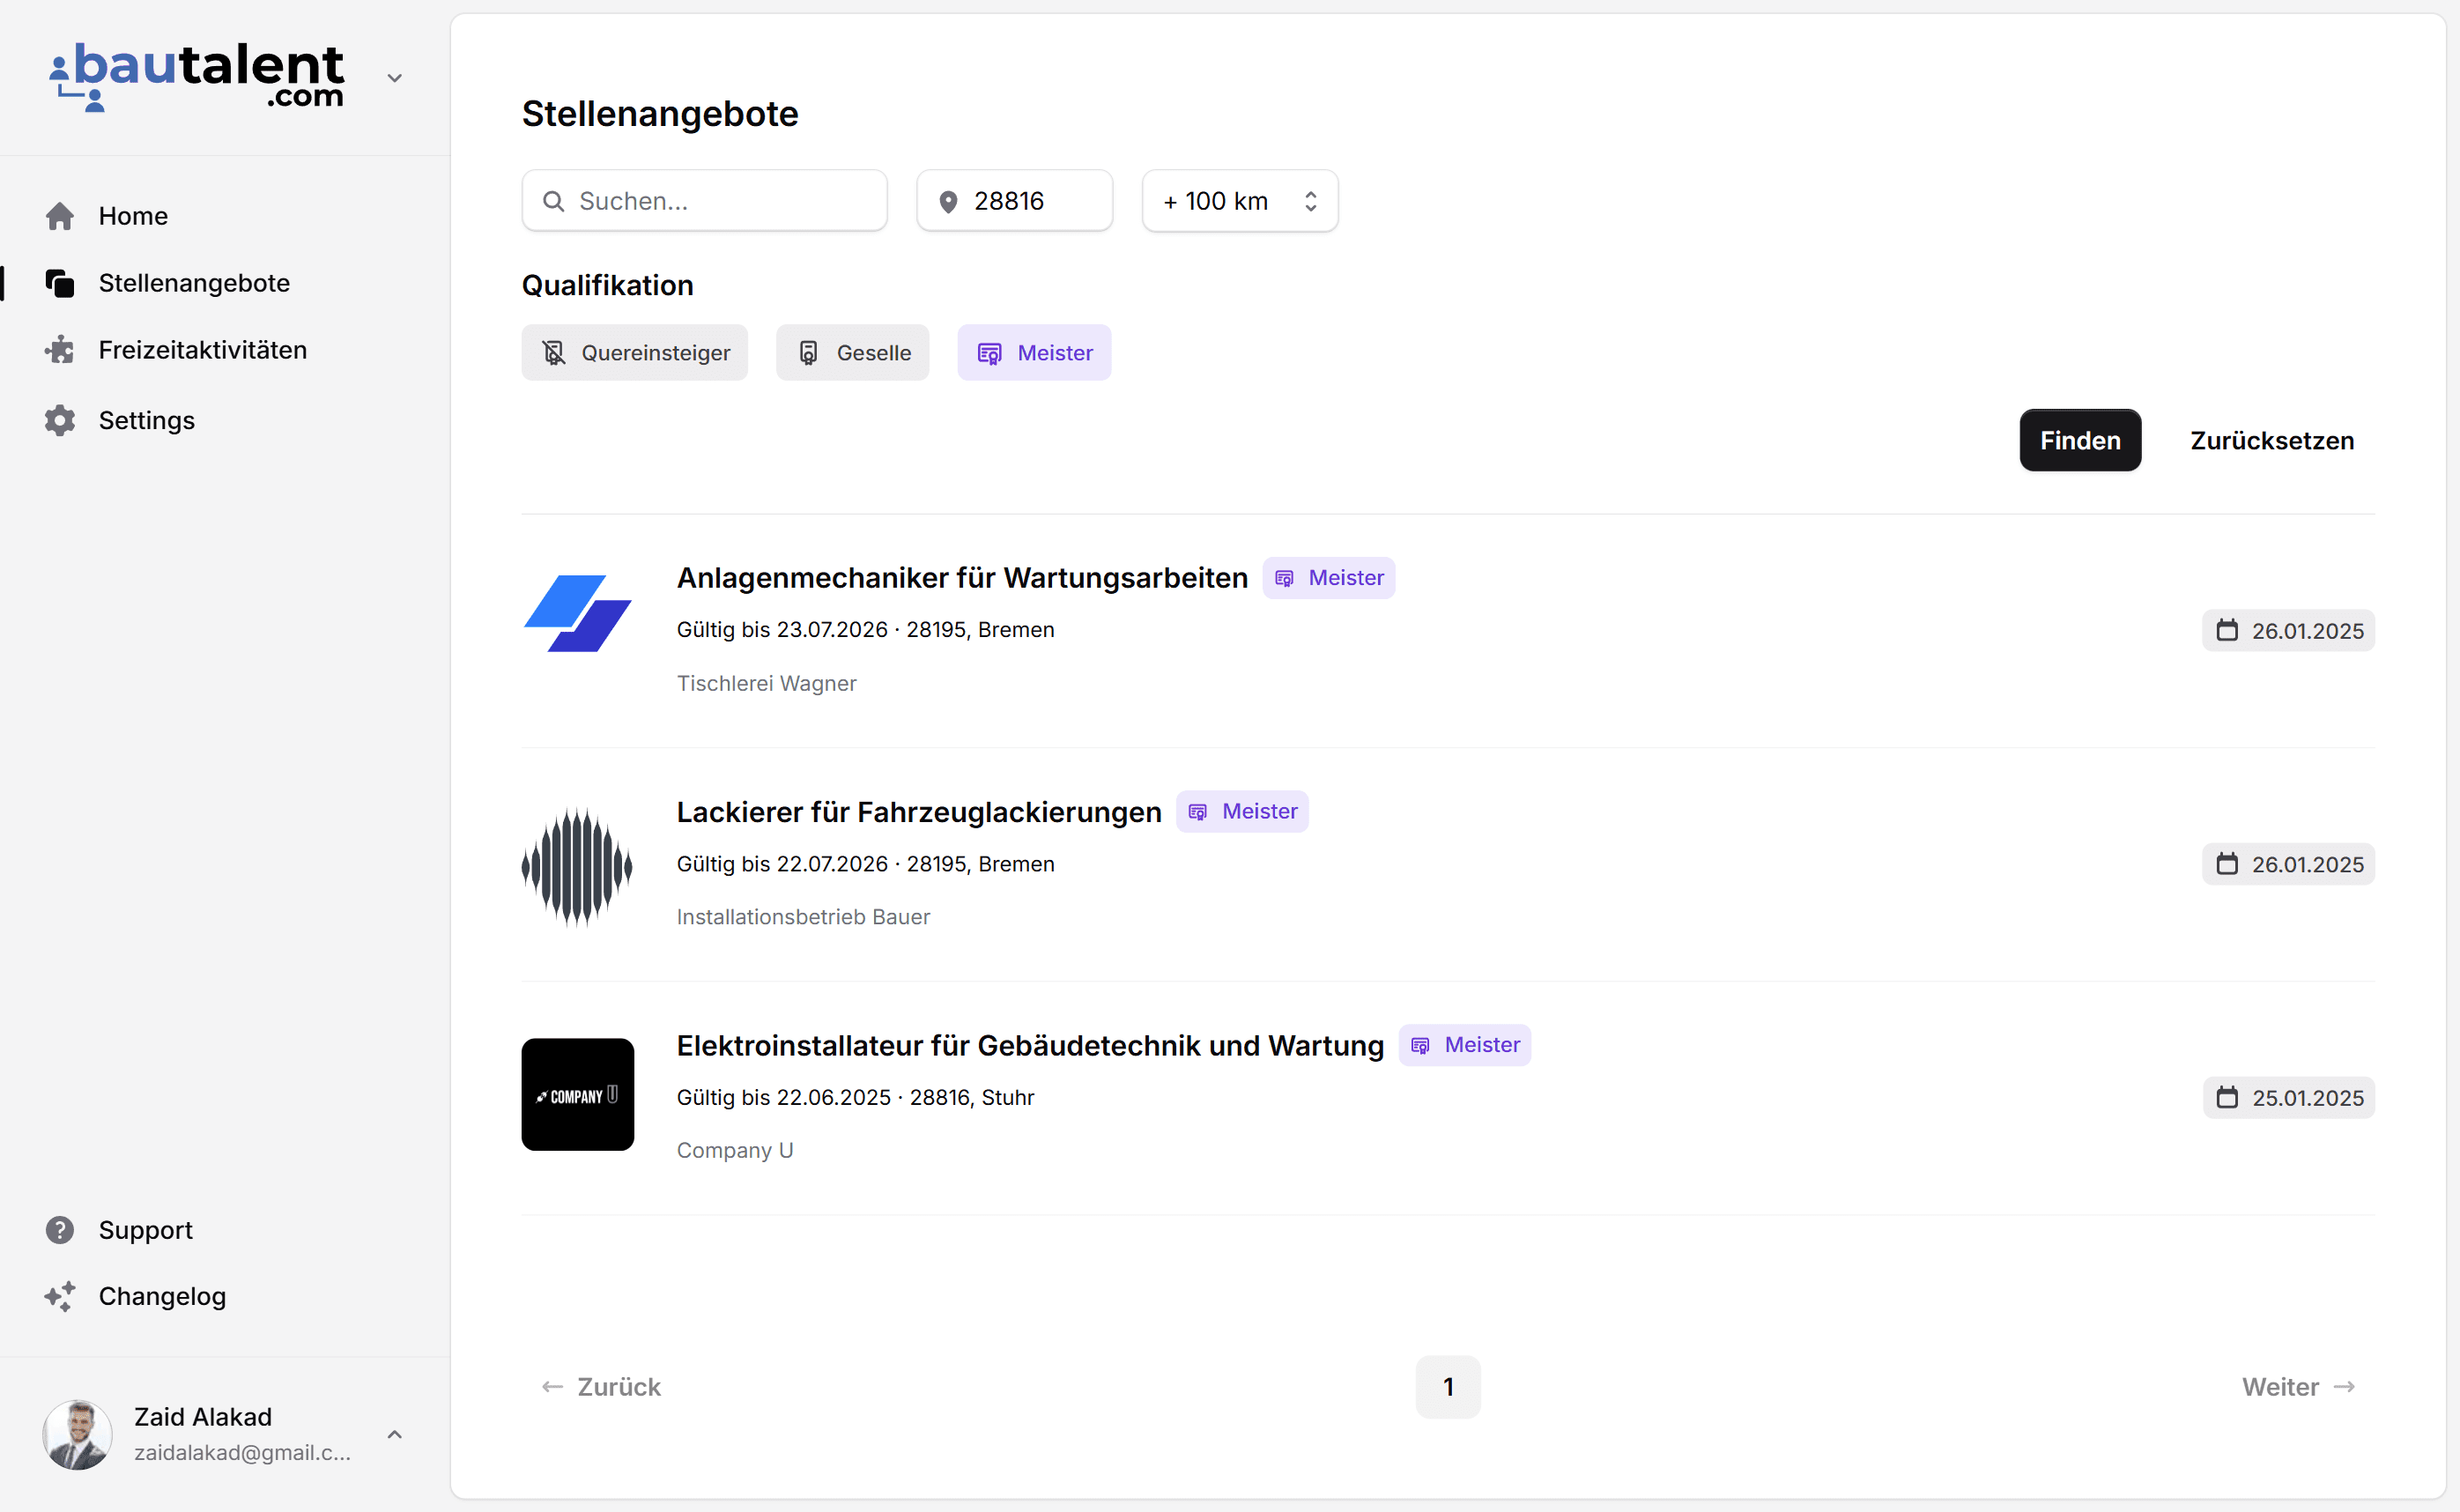The width and height of the screenshot is (2460, 1512).
Task: Expand the dropdown next to the logo
Action: click(x=394, y=77)
